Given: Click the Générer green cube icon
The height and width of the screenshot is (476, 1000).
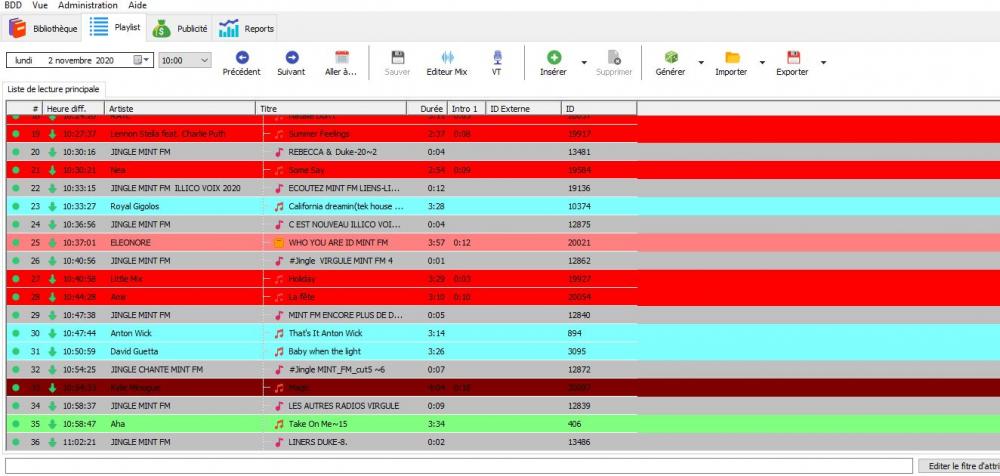Looking at the screenshot, I should pyautogui.click(x=671, y=57).
